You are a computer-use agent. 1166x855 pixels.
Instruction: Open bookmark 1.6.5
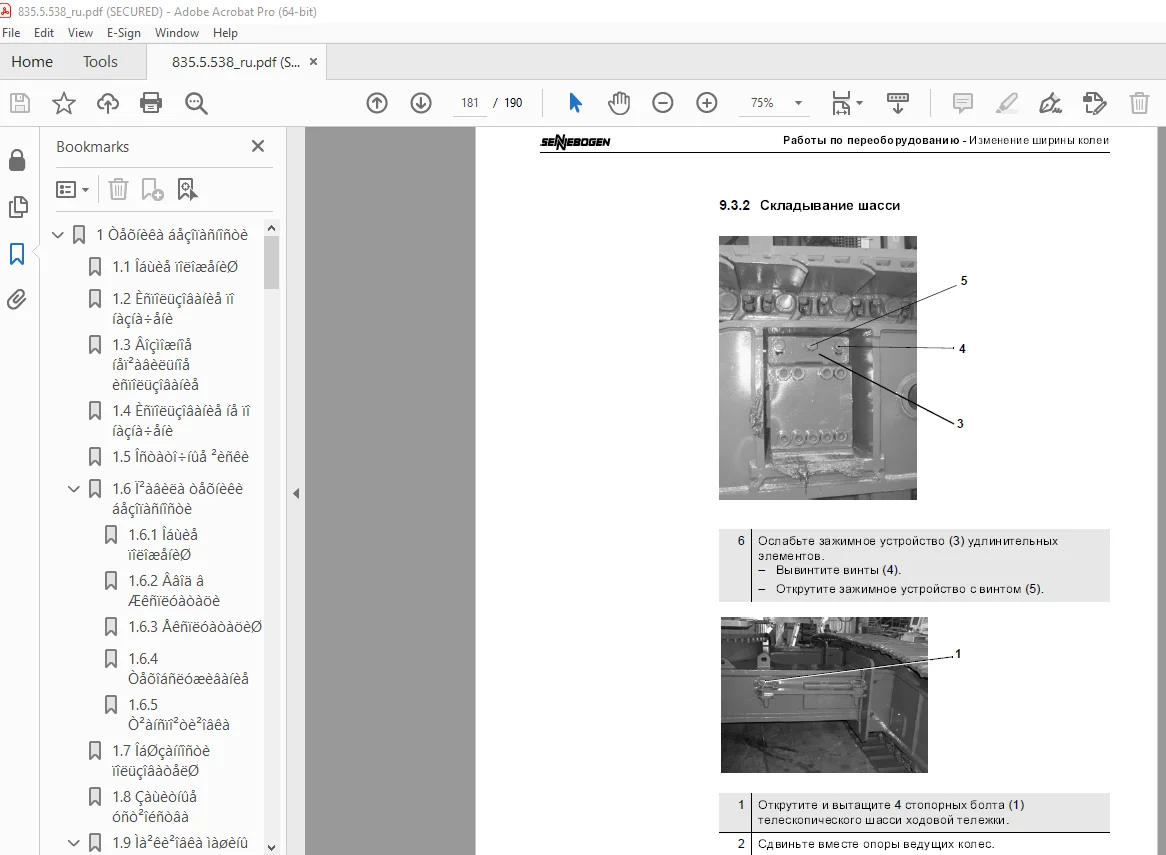[178, 714]
